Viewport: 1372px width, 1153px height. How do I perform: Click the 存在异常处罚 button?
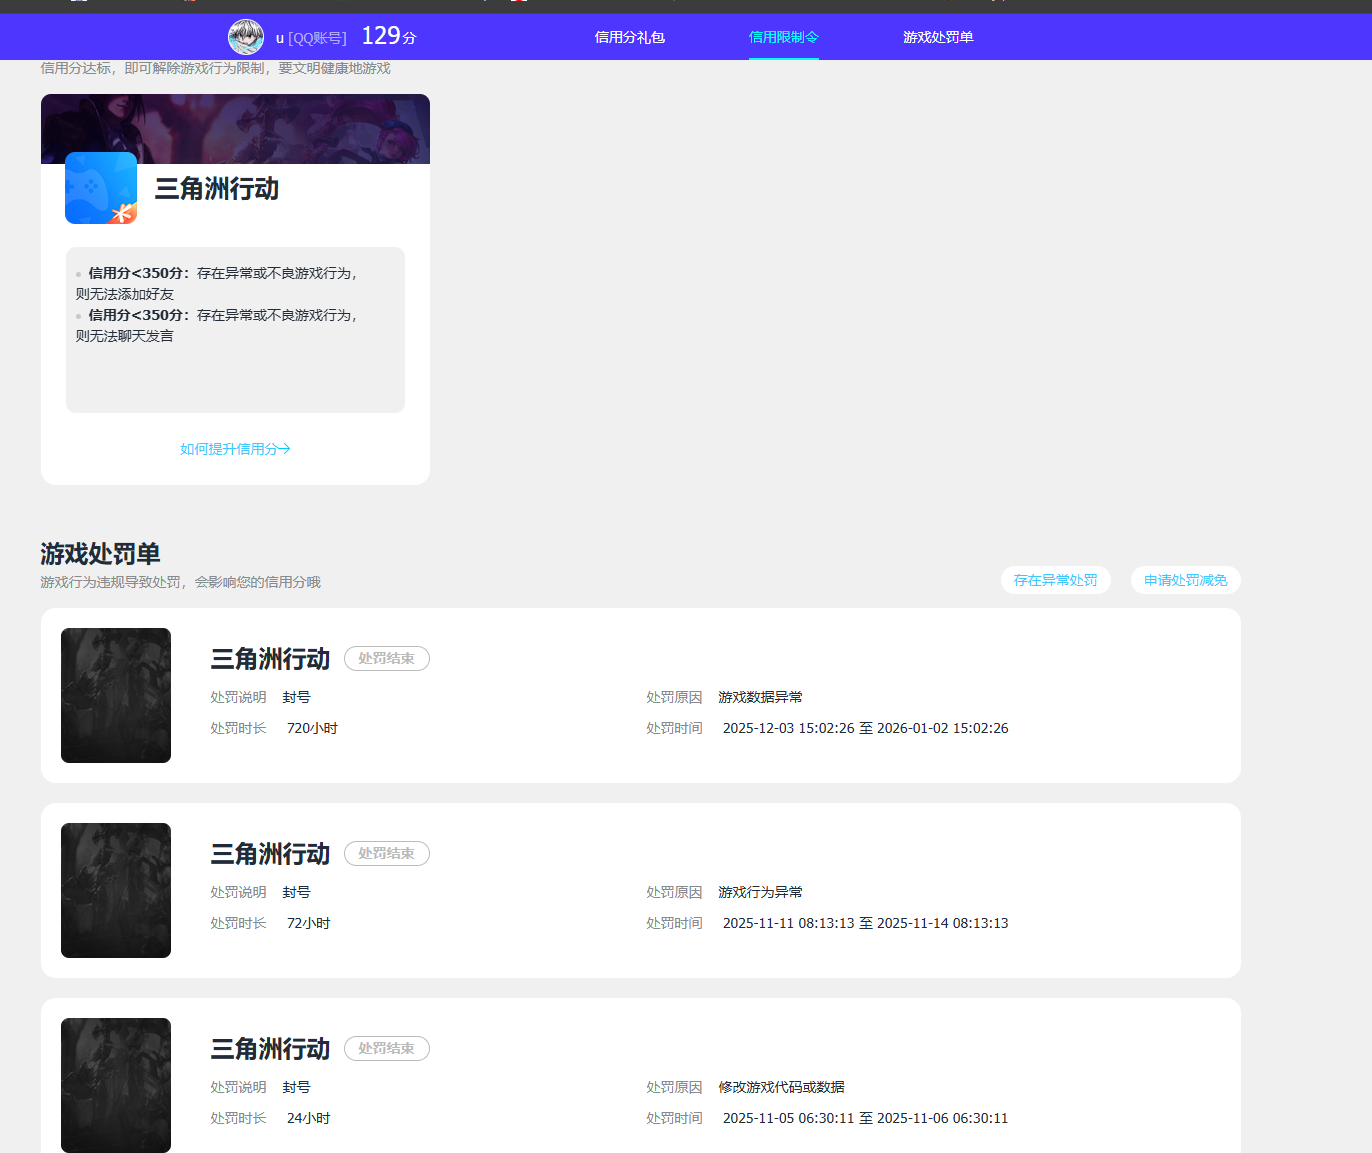coord(1055,580)
